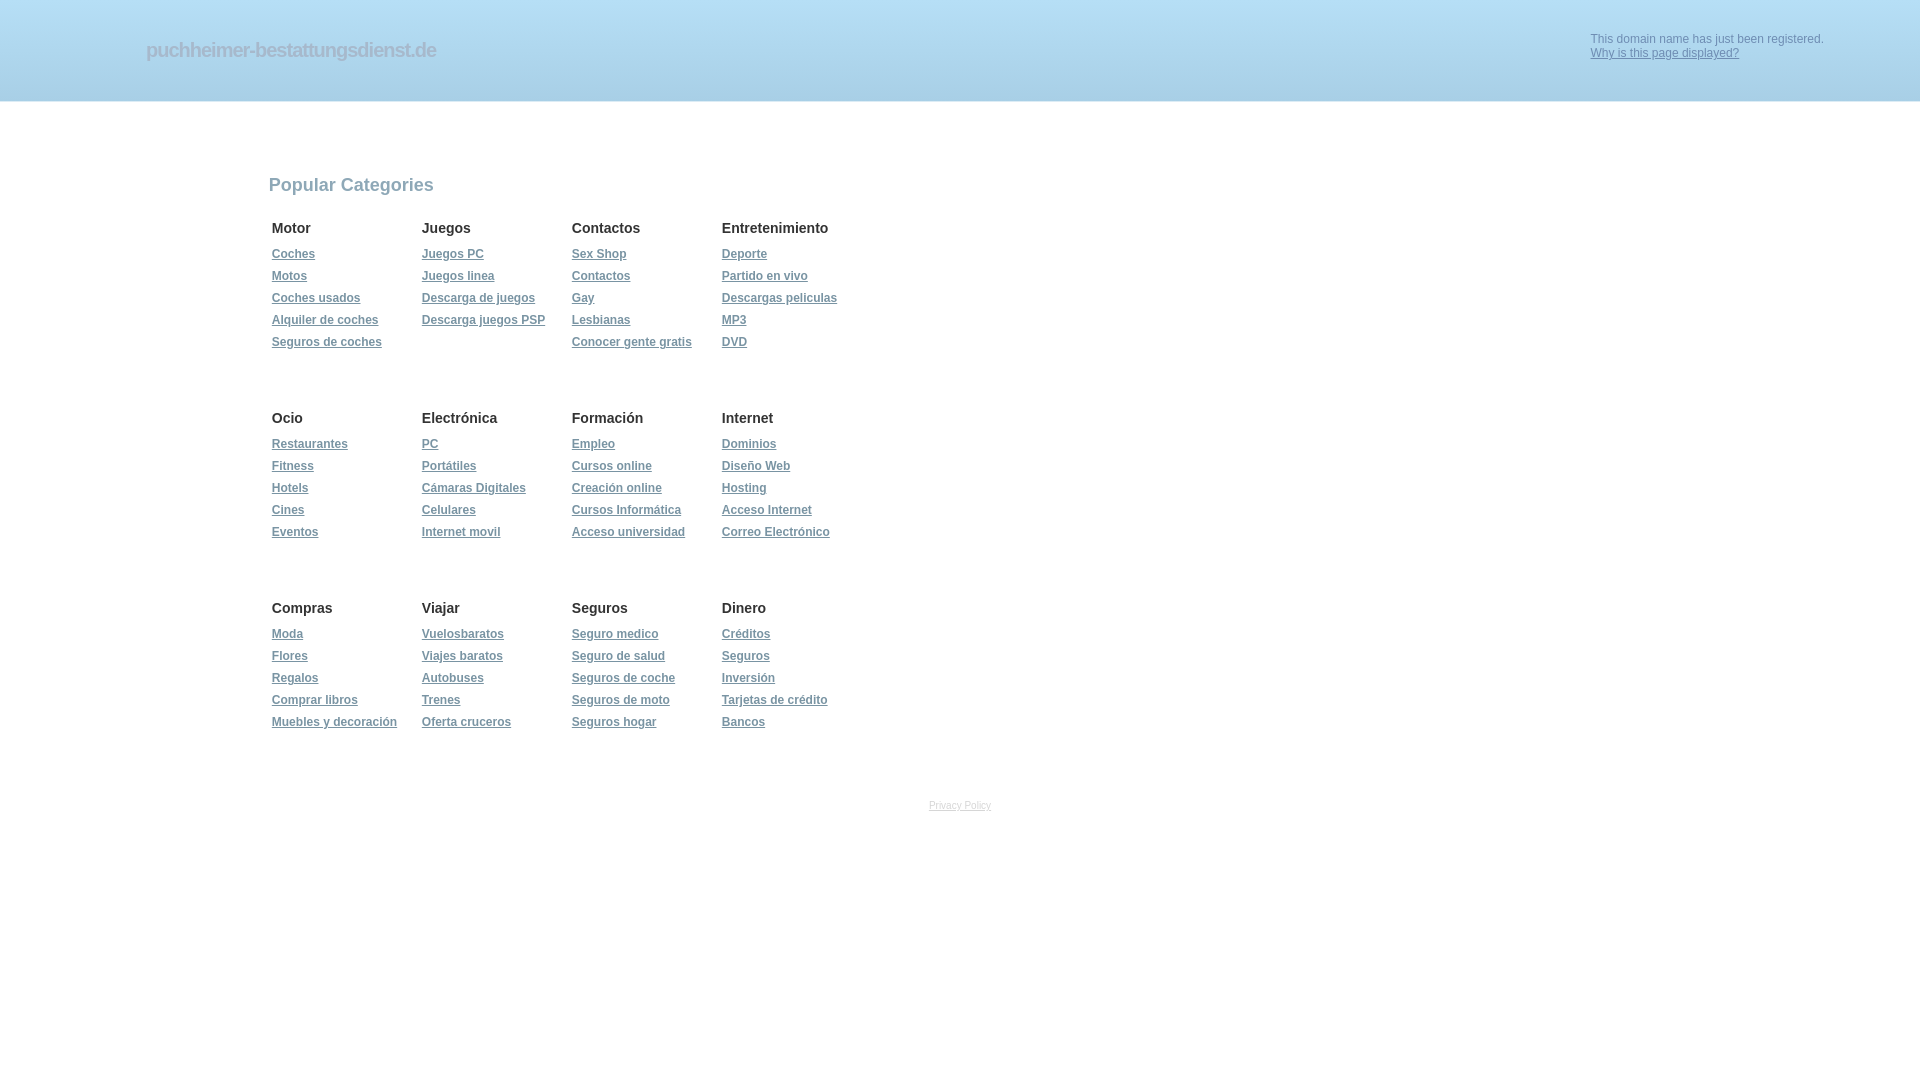Screen dimensions: 1920x1080
Task: Open Juegos PC link
Action: click(x=453, y=254)
